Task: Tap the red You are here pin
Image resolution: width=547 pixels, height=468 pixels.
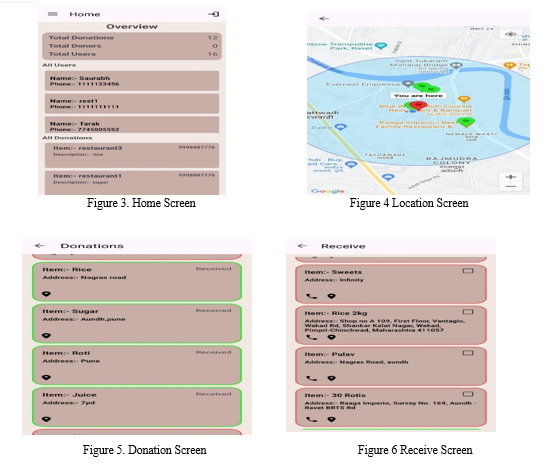Action: coord(418,105)
